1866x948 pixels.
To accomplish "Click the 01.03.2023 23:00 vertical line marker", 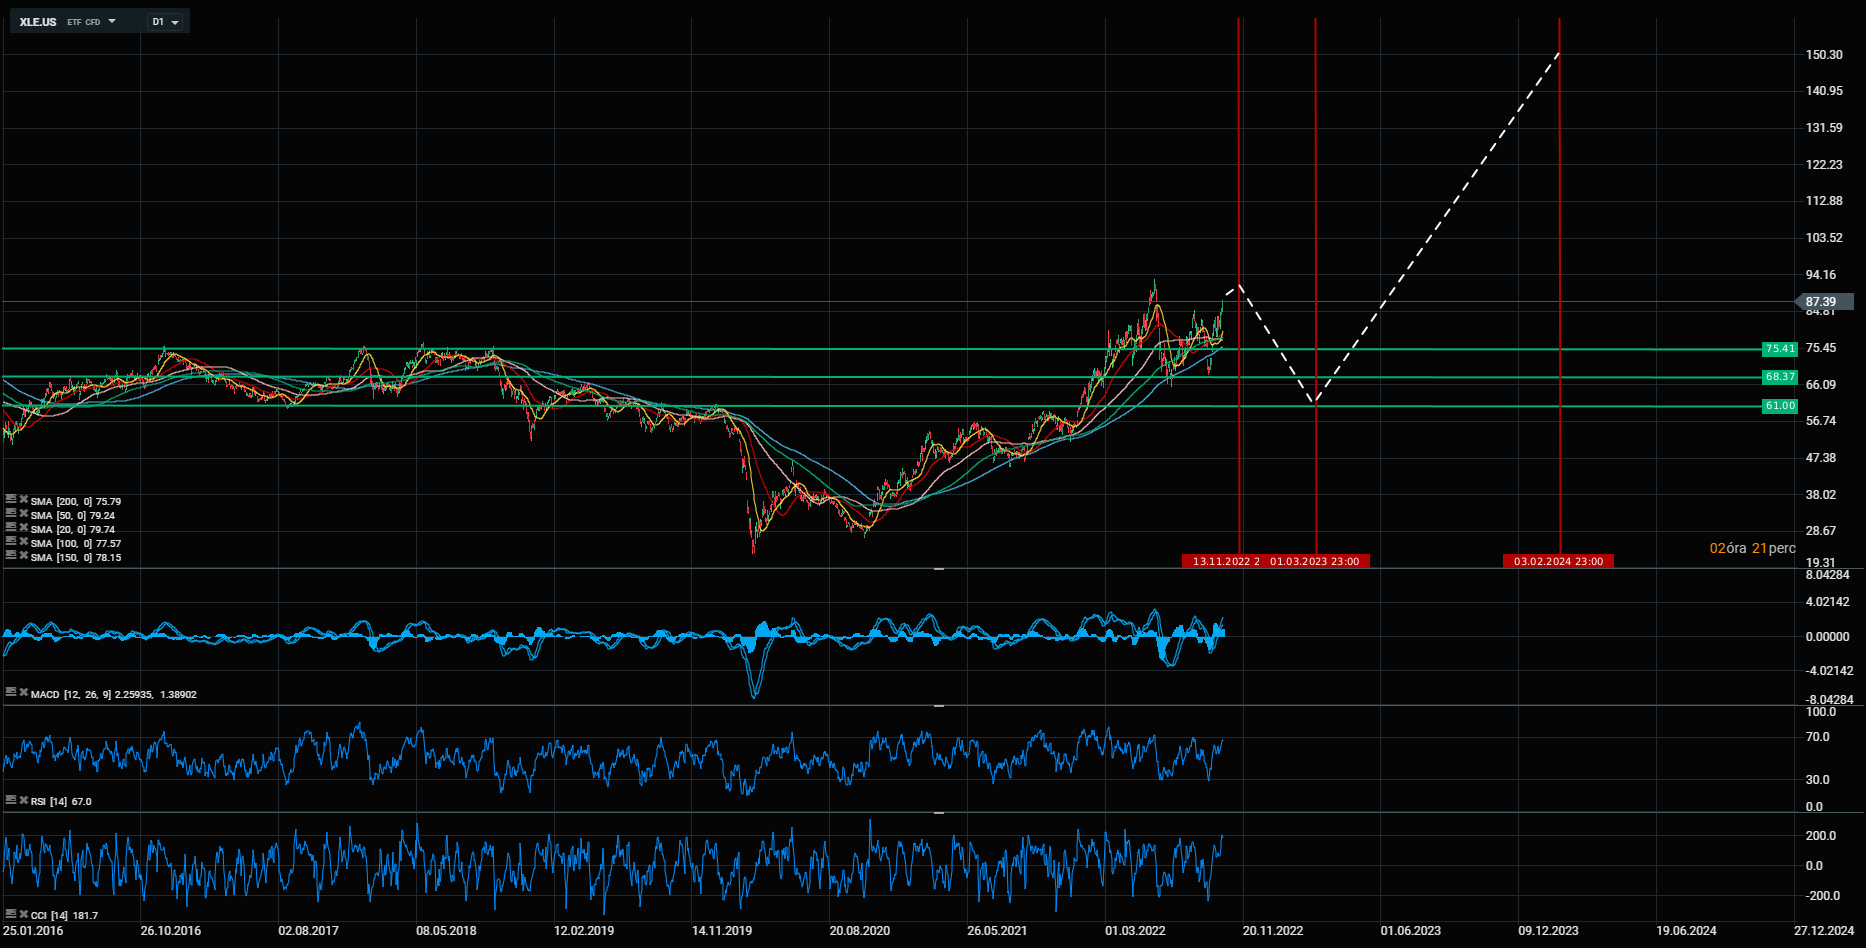I will point(1315,561).
